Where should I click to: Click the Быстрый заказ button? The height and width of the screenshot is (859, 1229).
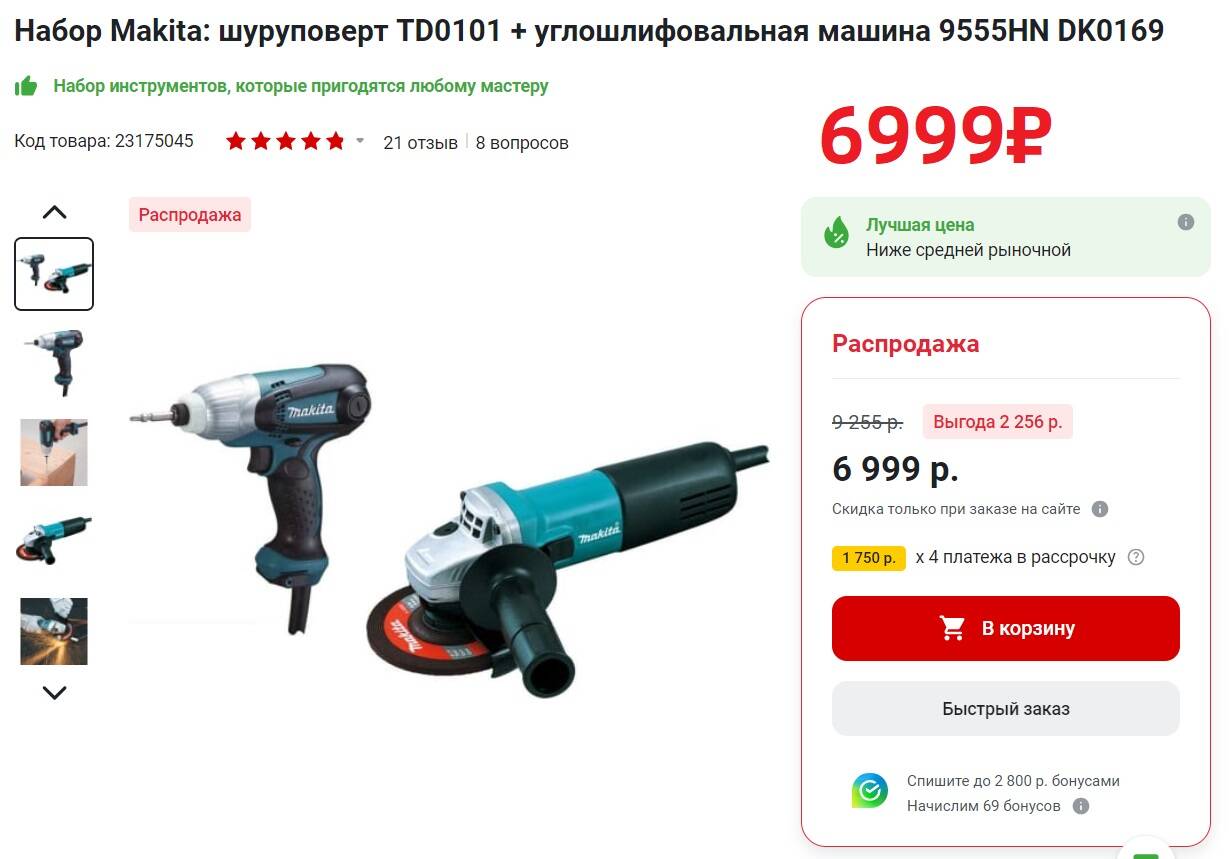click(x=1006, y=709)
